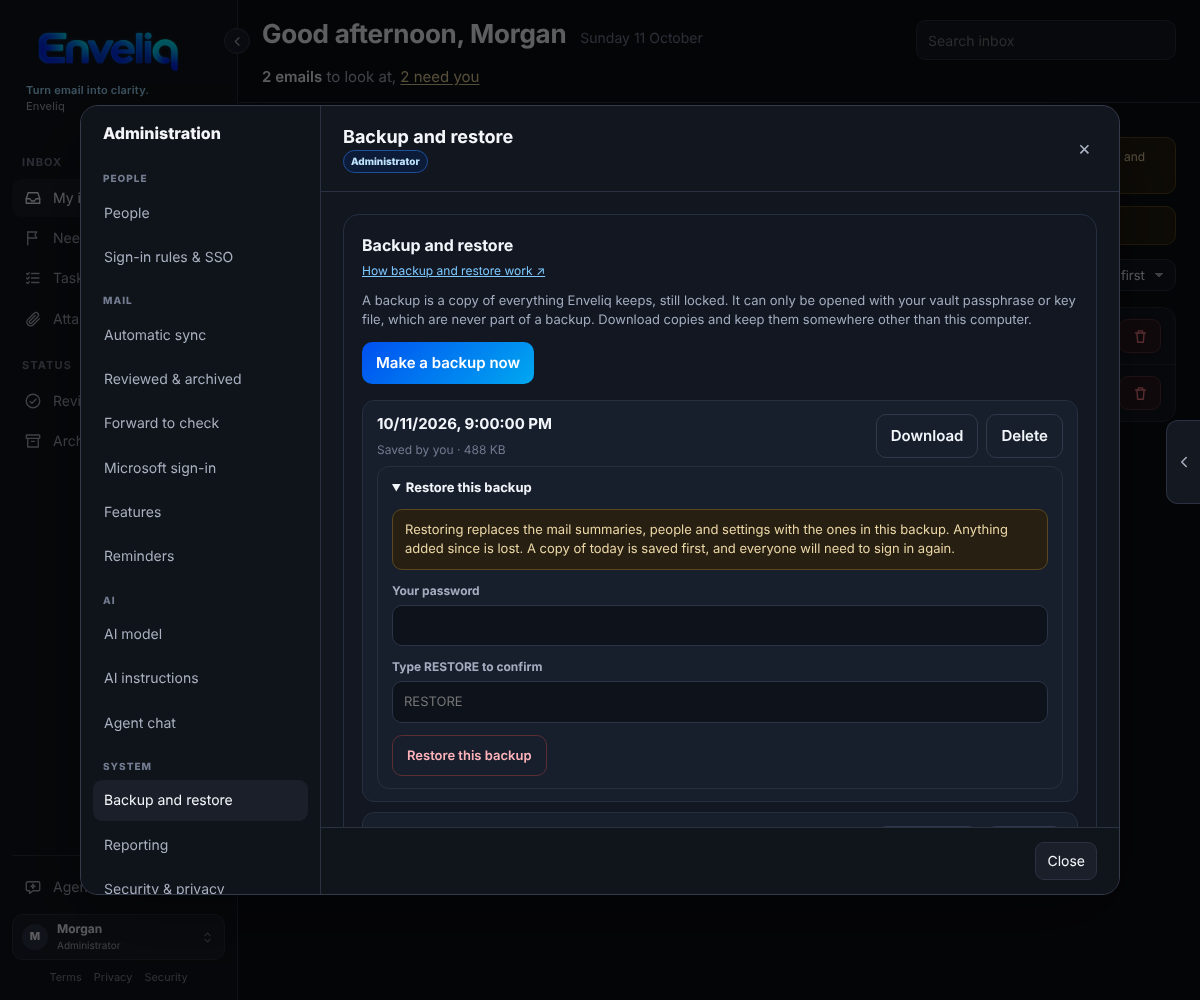
Task: Select Backup and restore in the sidebar
Action: pos(200,800)
